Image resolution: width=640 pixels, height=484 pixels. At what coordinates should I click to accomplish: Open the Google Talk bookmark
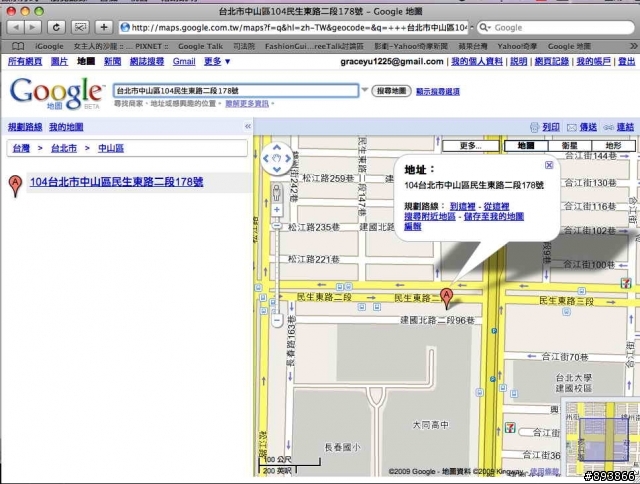click(x=200, y=46)
